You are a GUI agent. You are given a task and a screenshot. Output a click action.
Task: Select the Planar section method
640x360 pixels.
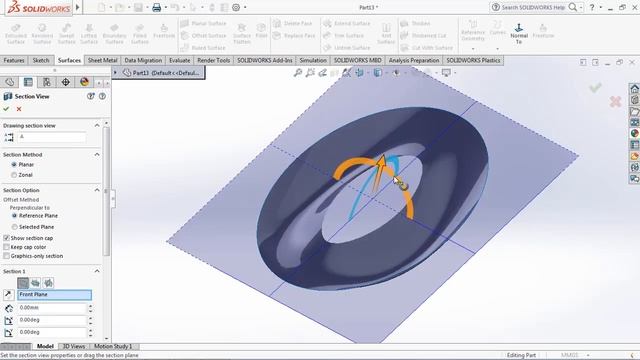click(x=14, y=164)
